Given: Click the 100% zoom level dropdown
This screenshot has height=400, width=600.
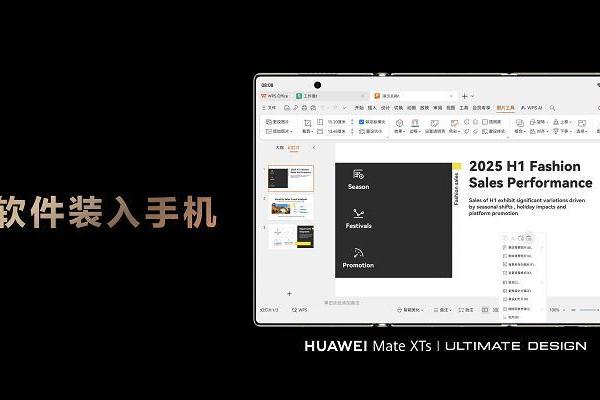Looking at the screenshot, I should (x=556, y=310).
